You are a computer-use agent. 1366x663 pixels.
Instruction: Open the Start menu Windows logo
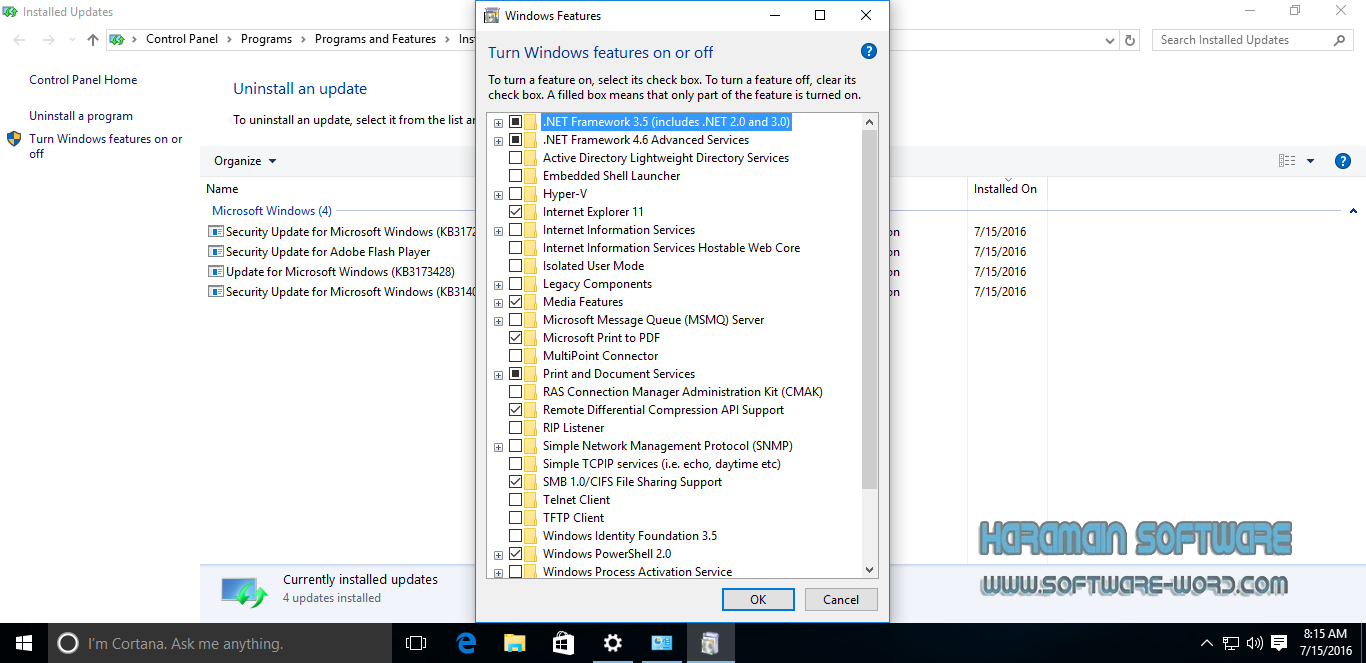[x=23, y=643]
